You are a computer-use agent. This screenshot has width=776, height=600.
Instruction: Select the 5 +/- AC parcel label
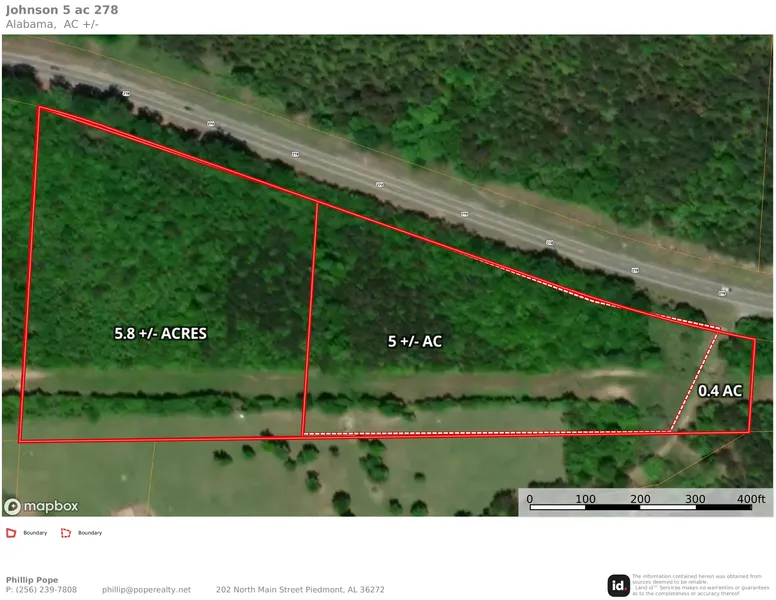tap(414, 341)
